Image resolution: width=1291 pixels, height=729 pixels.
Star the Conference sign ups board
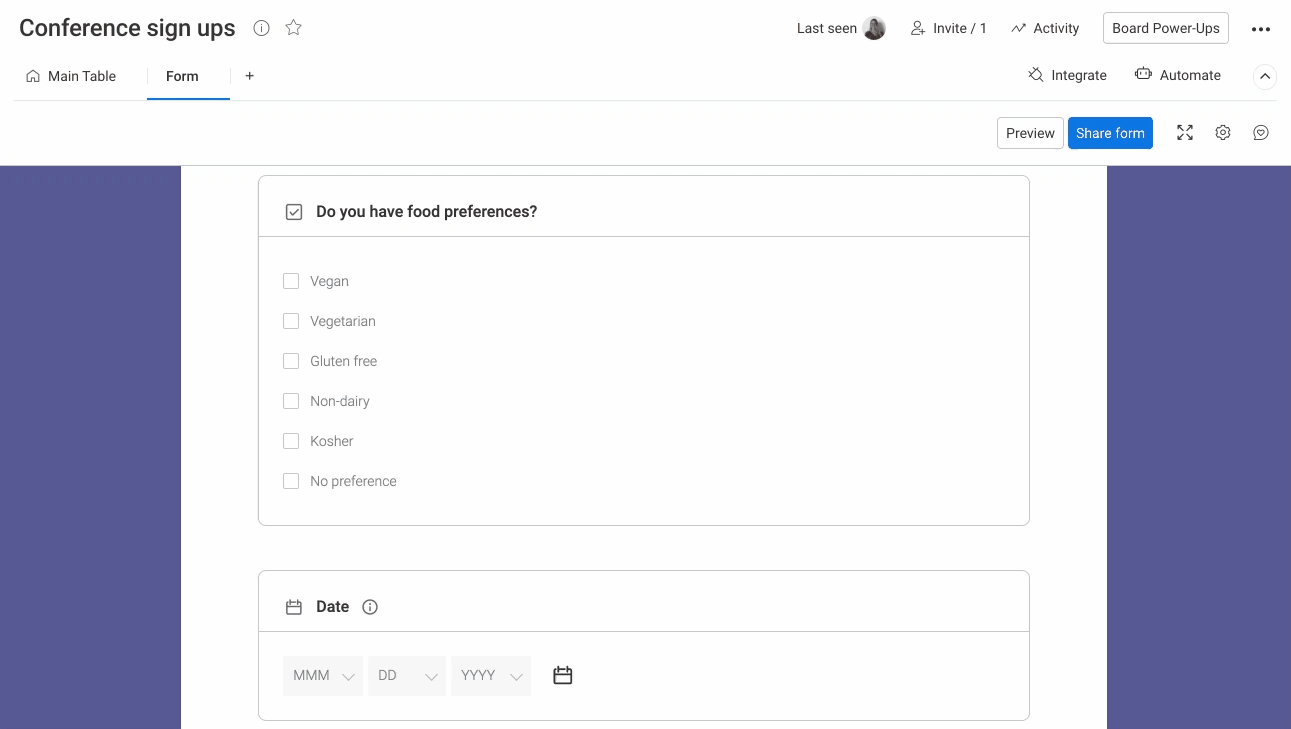click(x=293, y=28)
